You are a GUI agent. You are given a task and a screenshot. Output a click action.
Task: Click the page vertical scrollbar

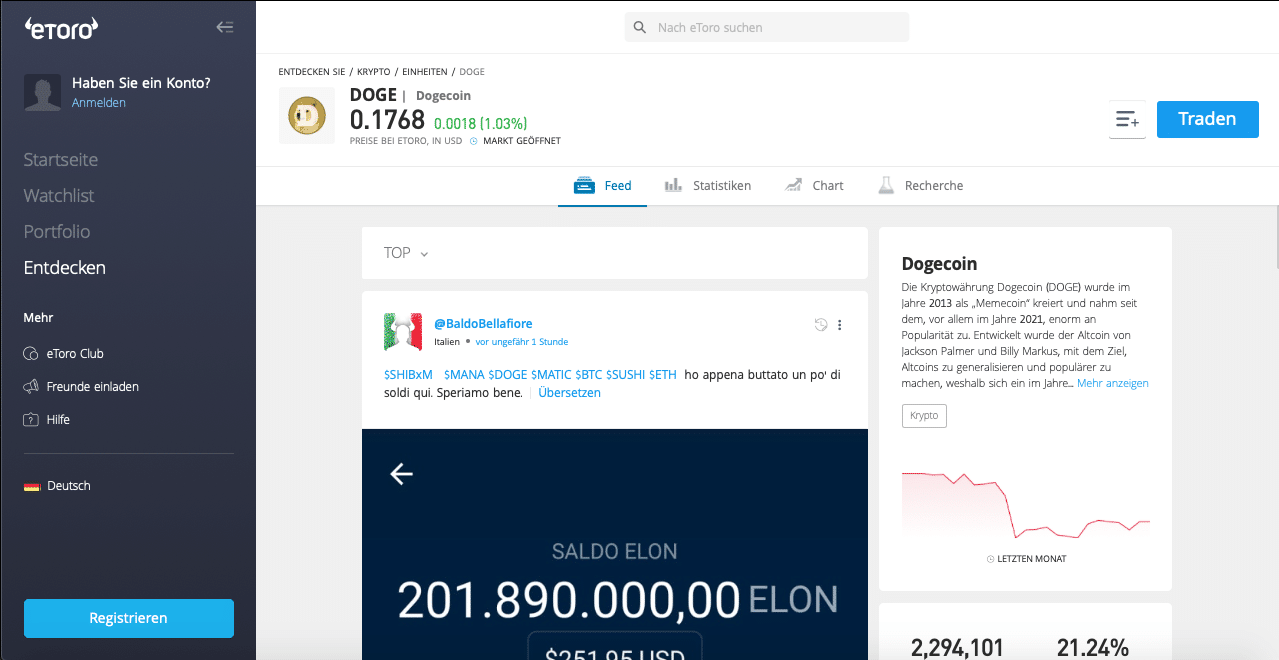pyautogui.click(x=1275, y=237)
